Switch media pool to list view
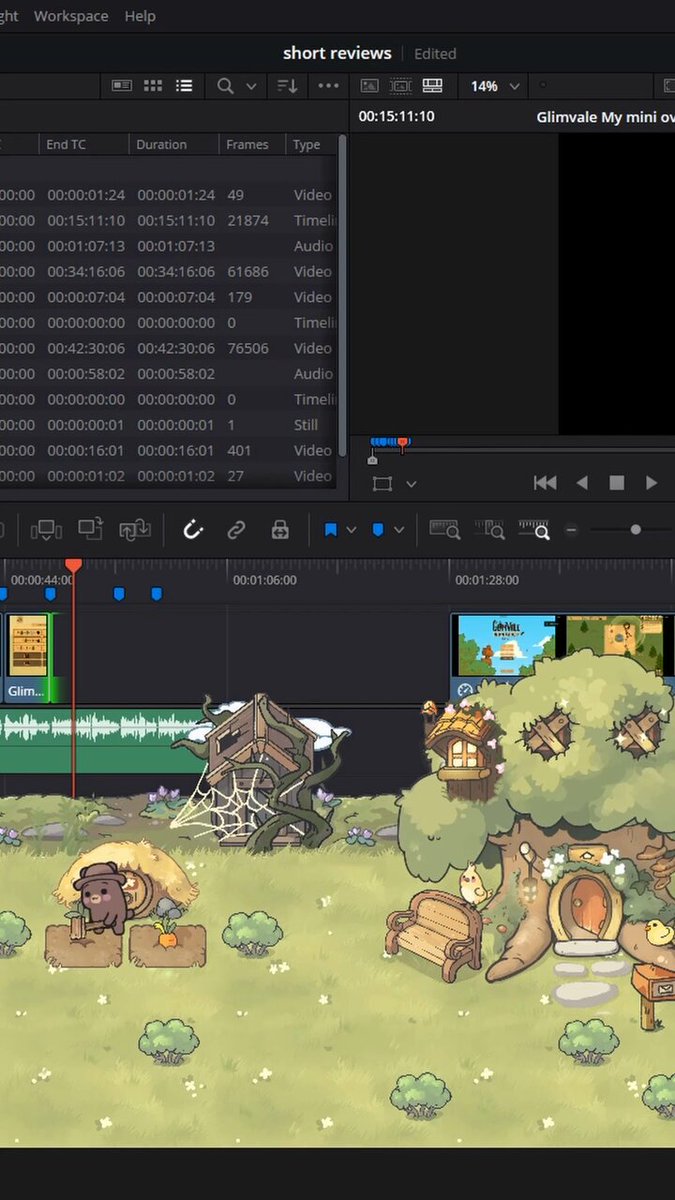The height and width of the screenshot is (1200, 675). click(x=184, y=86)
